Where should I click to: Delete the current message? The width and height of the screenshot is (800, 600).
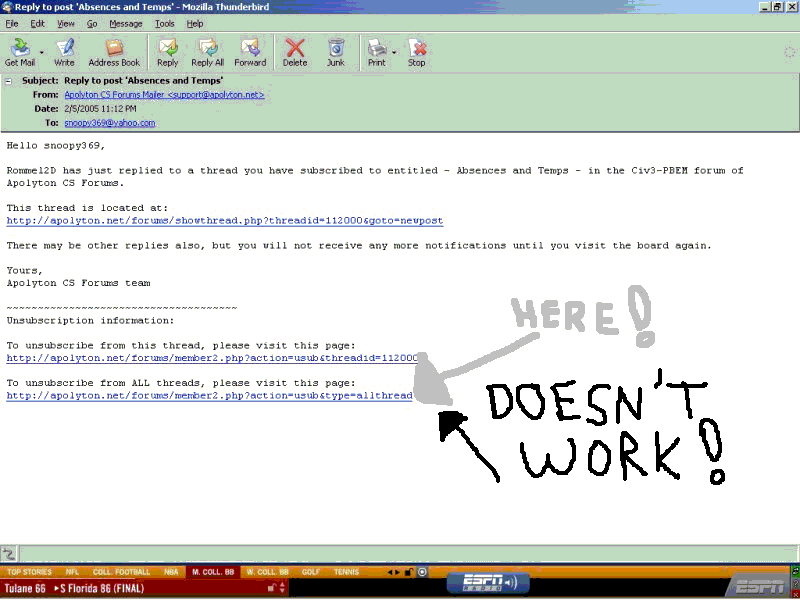[x=295, y=51]
